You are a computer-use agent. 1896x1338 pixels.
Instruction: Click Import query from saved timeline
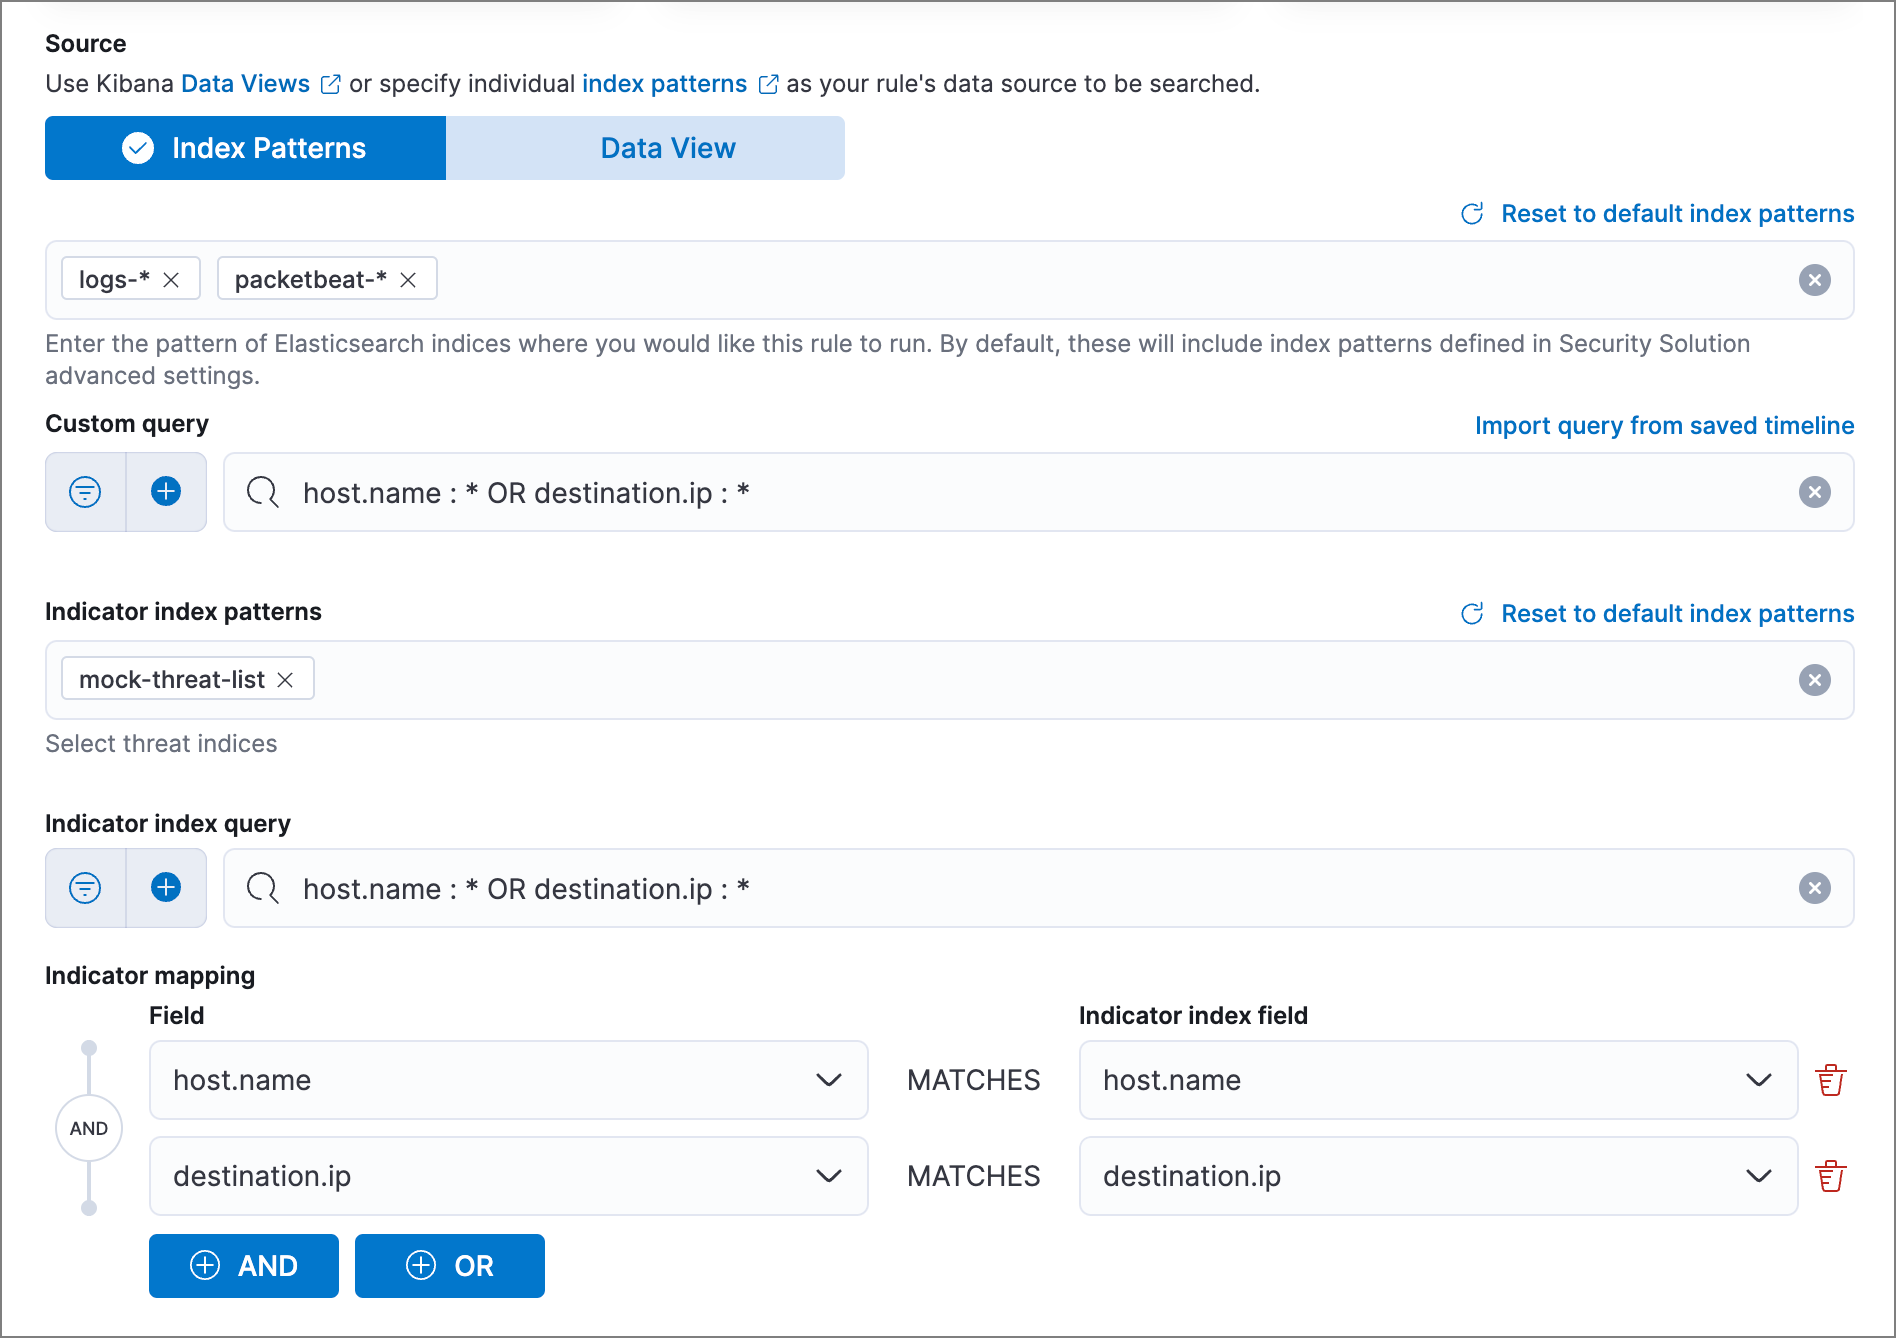(x=1664, y=426)
